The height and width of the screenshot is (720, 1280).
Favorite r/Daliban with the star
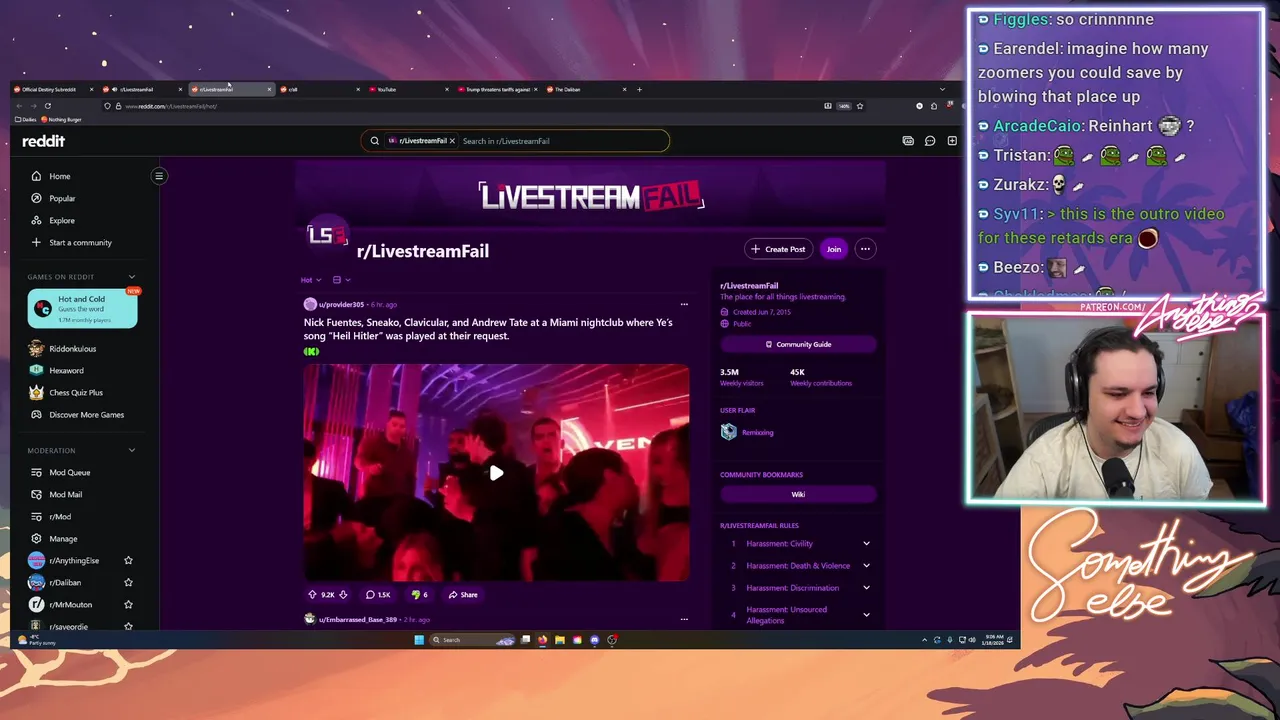coord(128,583)
